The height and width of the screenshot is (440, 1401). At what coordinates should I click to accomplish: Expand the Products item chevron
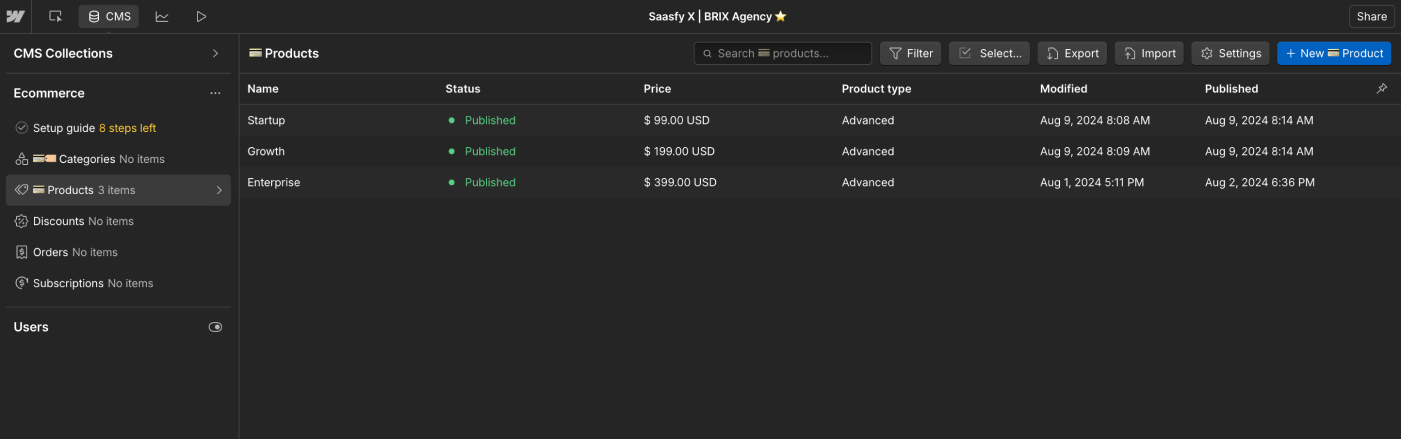(x=219, y=190)
